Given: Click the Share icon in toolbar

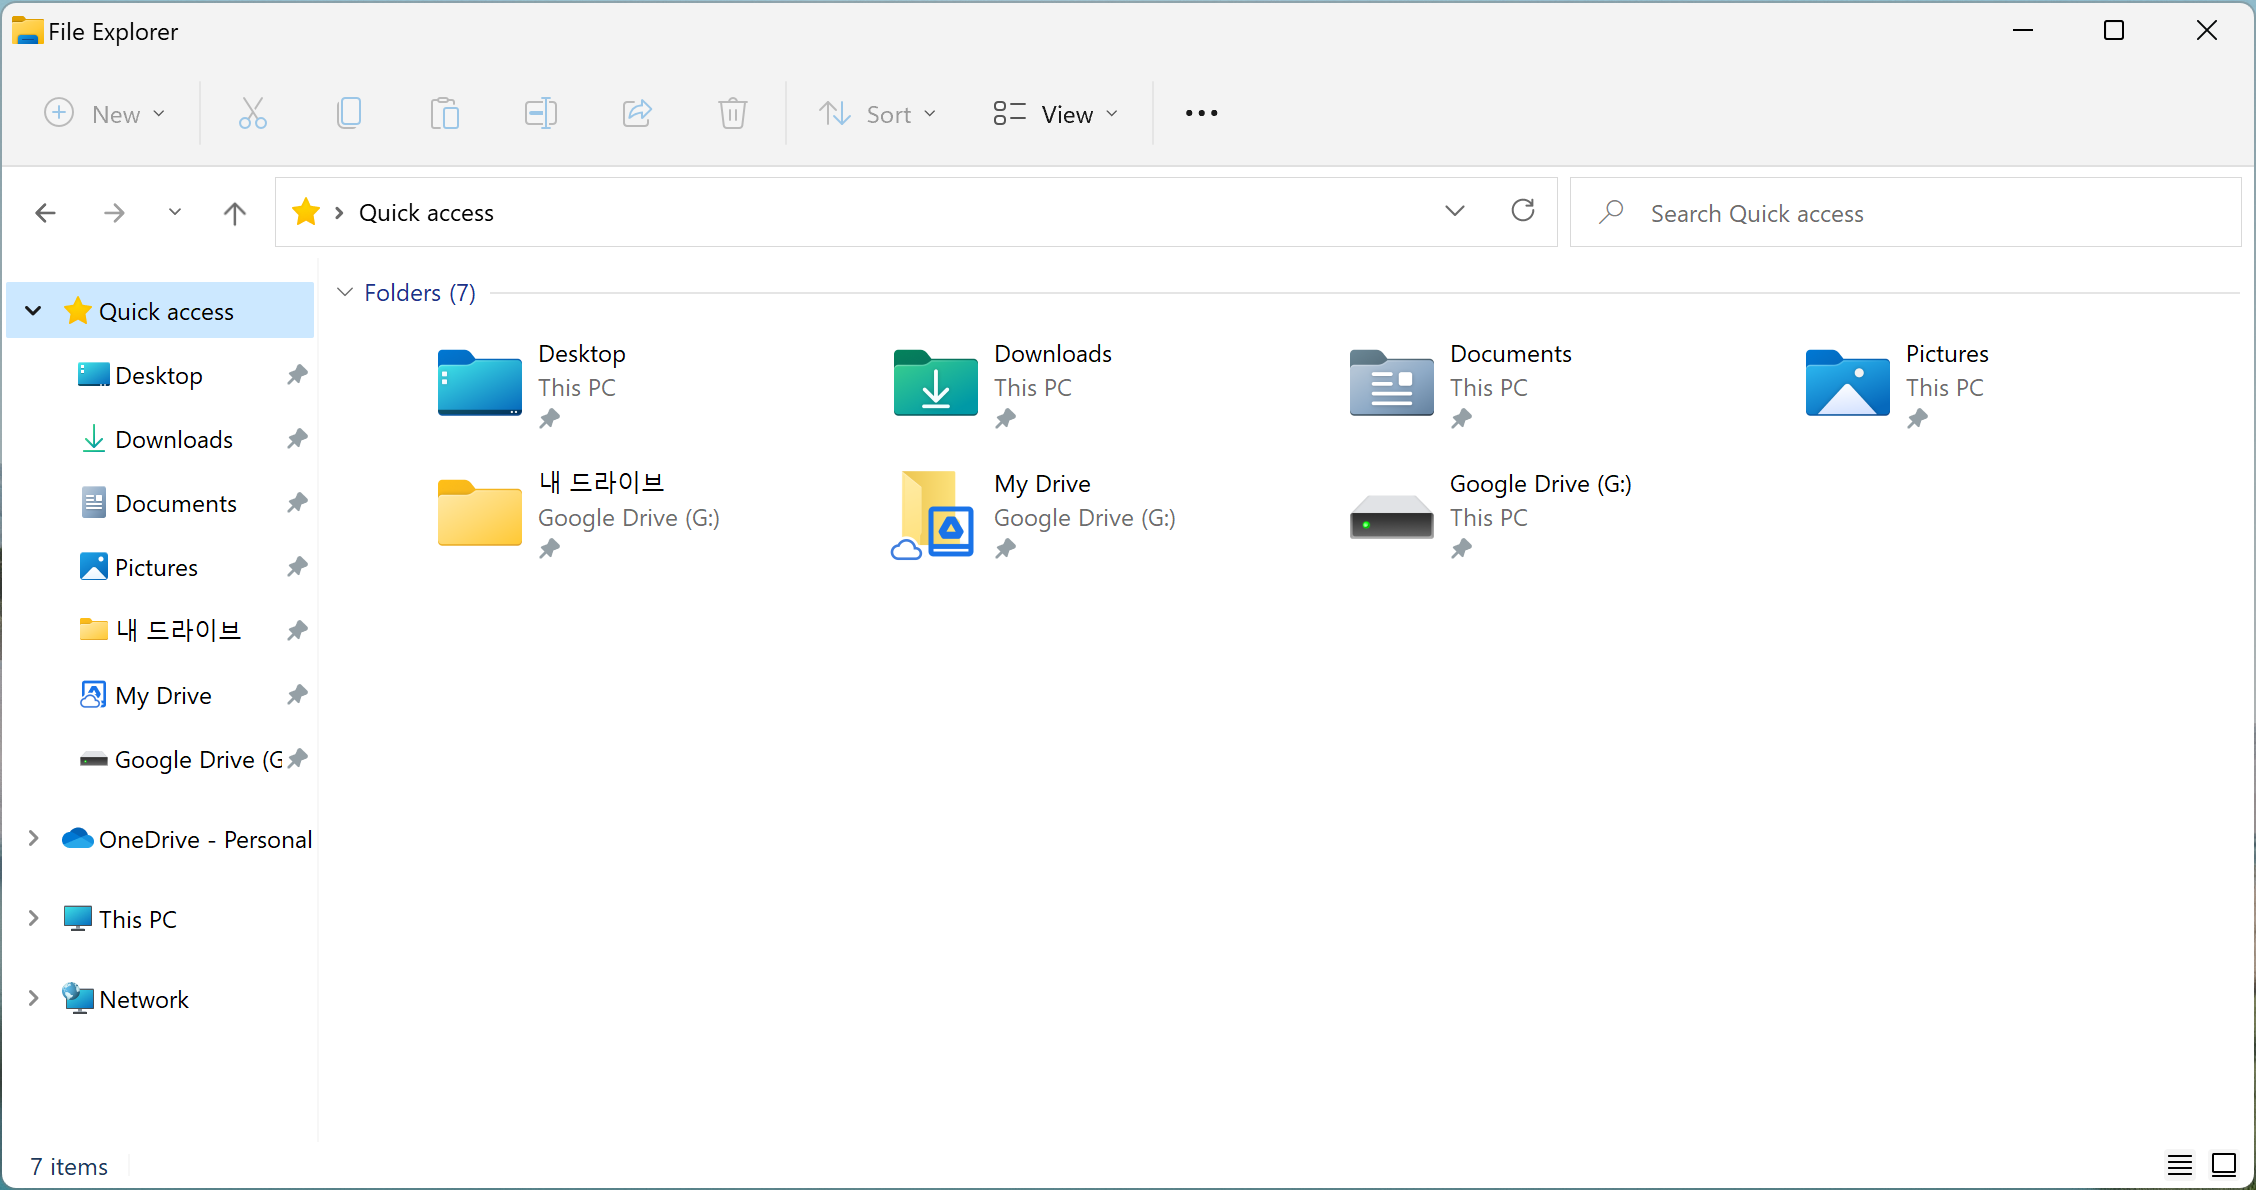Looking at the screenshot, I should [637, 113].
